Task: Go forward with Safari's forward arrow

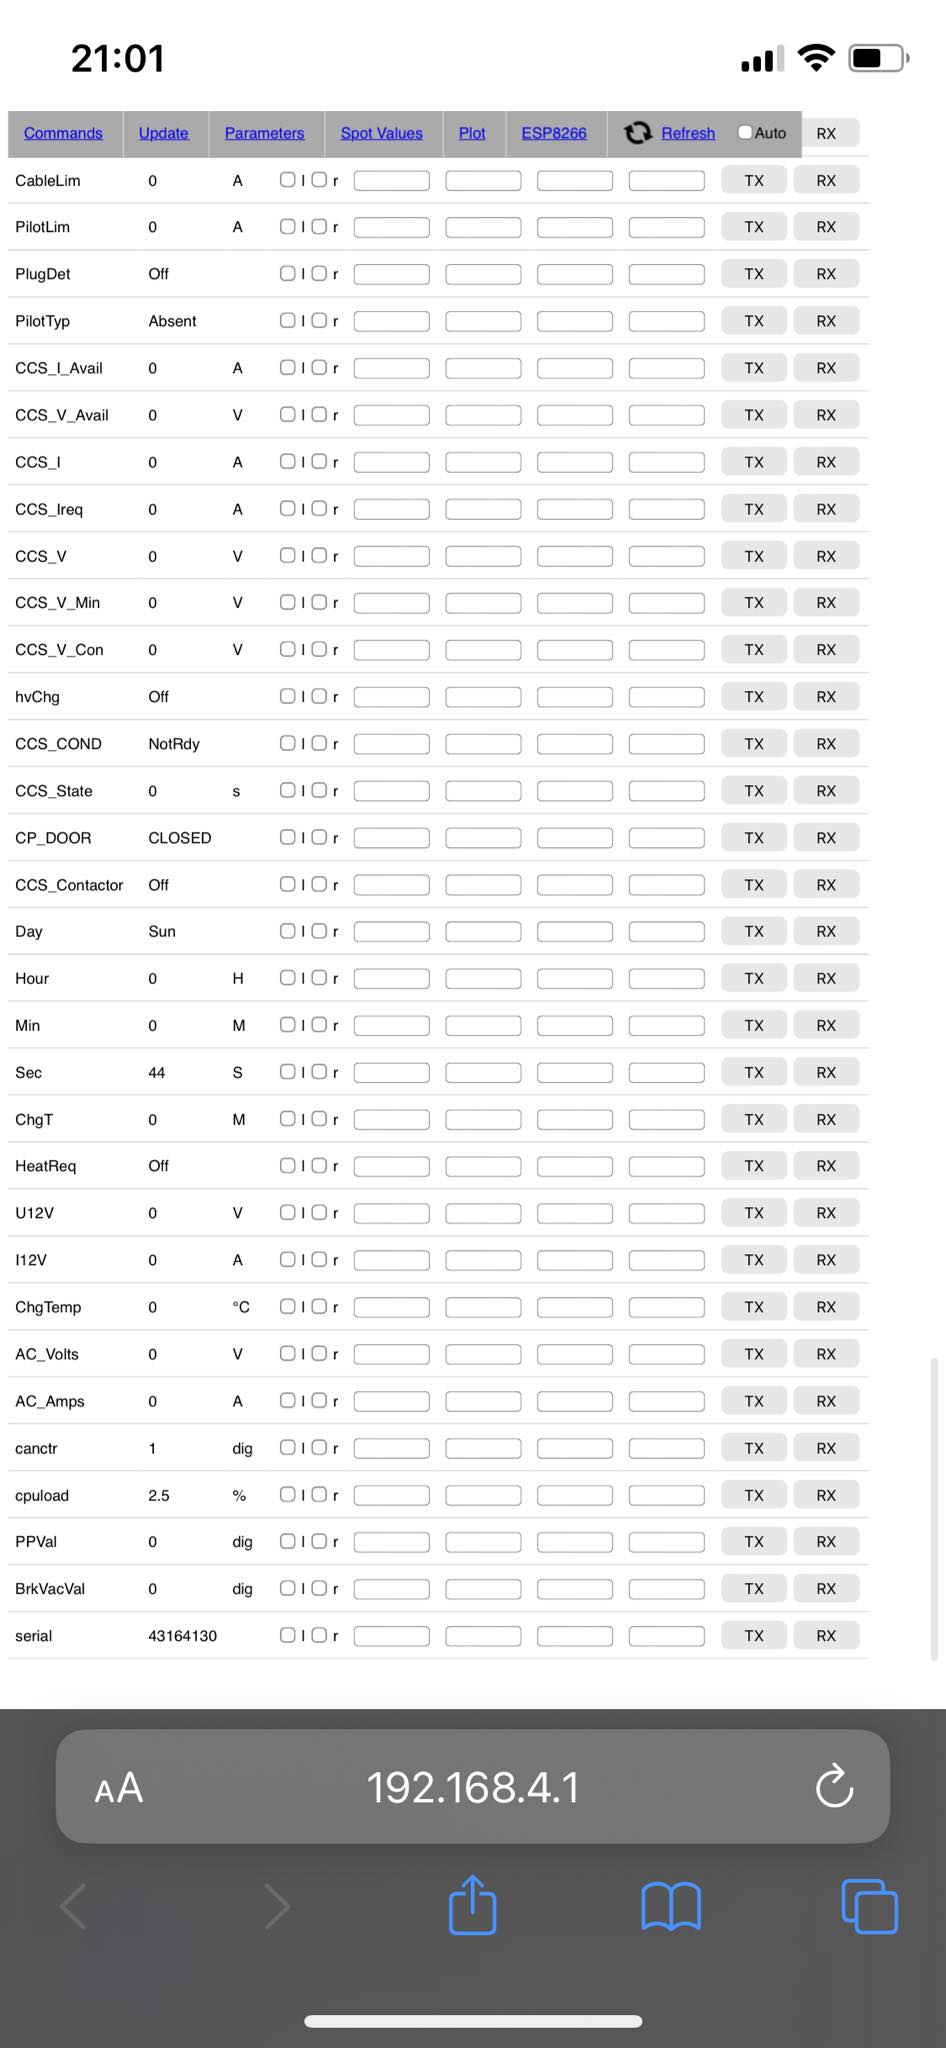Action: coord(276,1906)
